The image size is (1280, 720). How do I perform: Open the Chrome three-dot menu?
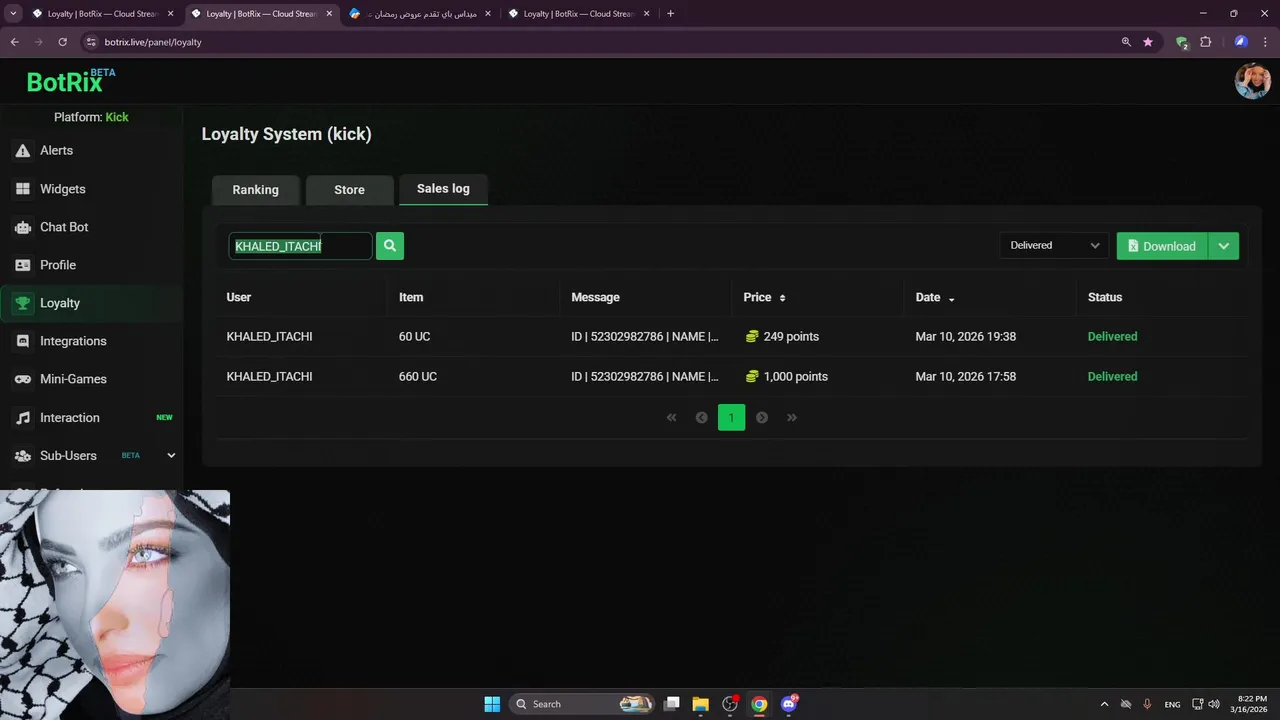coord(1266,42)
